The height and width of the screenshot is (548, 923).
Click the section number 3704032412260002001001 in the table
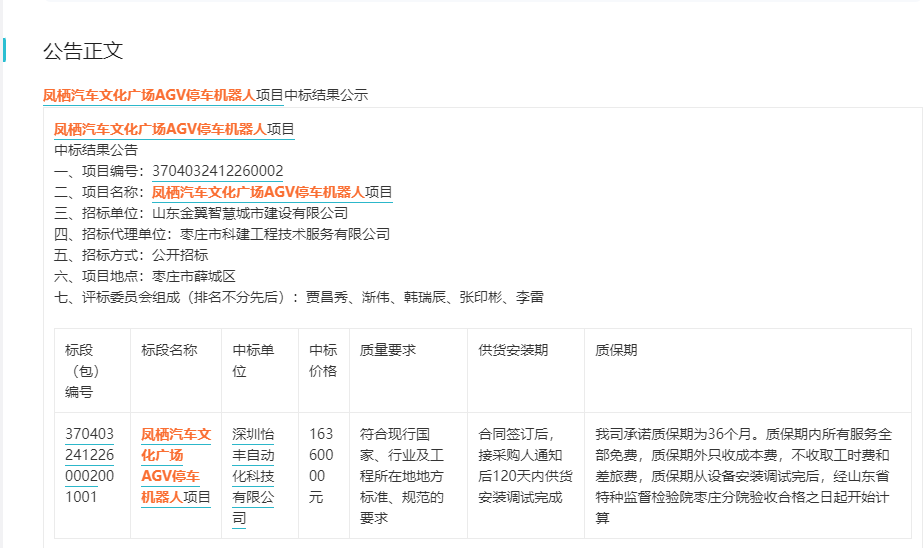click(89, 466)
